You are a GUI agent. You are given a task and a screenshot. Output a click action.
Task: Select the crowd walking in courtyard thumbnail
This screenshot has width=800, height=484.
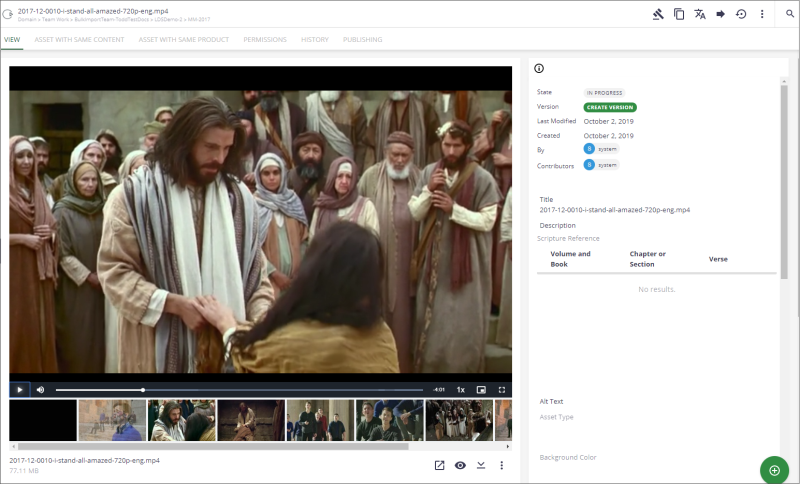[x=459, y=420]
